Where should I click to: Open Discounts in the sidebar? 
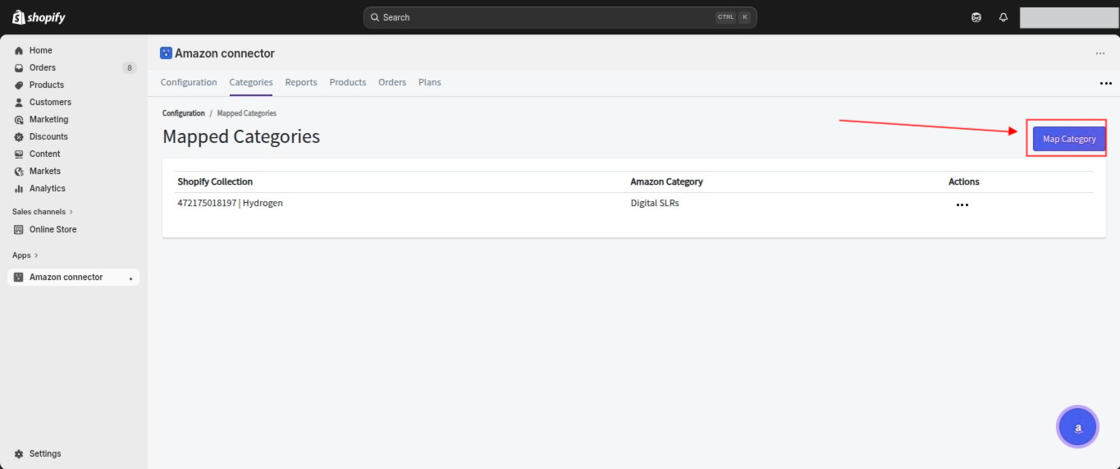click(x=49, y=136)
